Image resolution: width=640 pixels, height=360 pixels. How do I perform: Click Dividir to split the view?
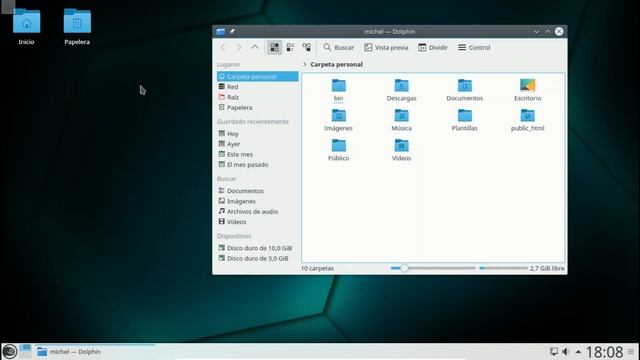[x=433, y=47]
